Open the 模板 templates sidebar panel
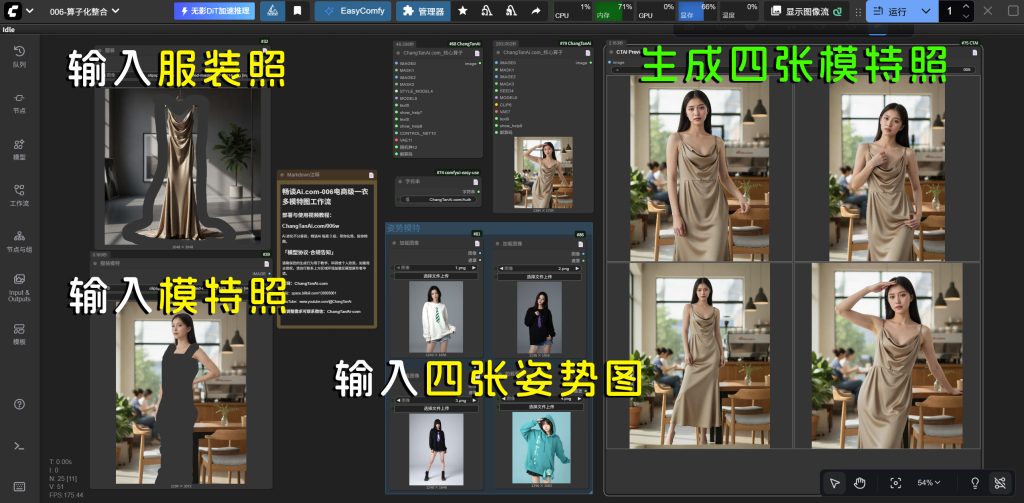The image size is (1024, 503). tap(19, 334)
